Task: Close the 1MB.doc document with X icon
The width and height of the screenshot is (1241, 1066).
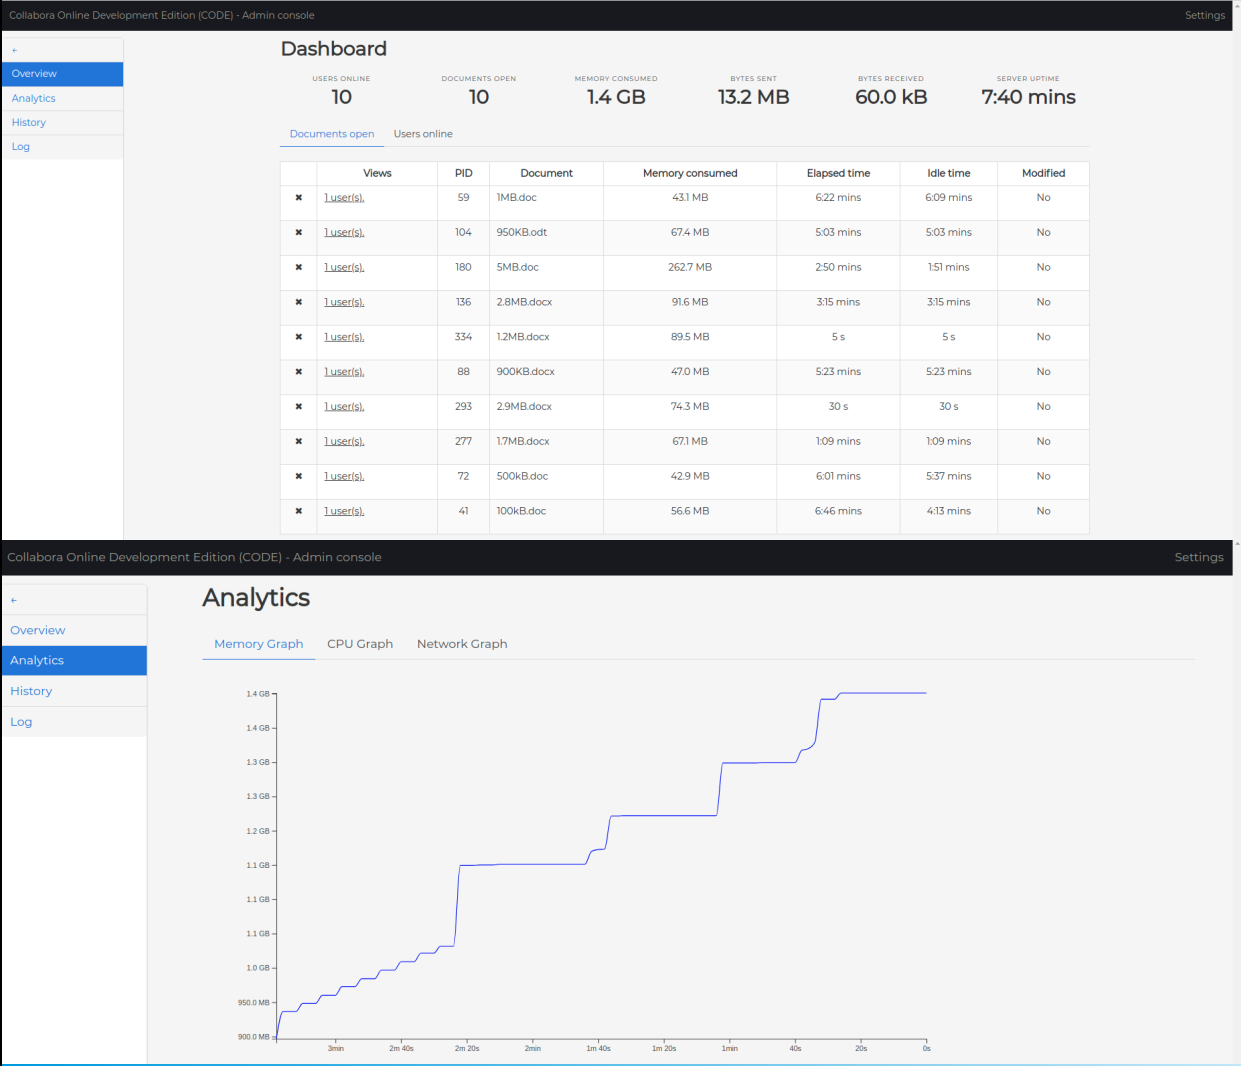Action: point(298,198)
